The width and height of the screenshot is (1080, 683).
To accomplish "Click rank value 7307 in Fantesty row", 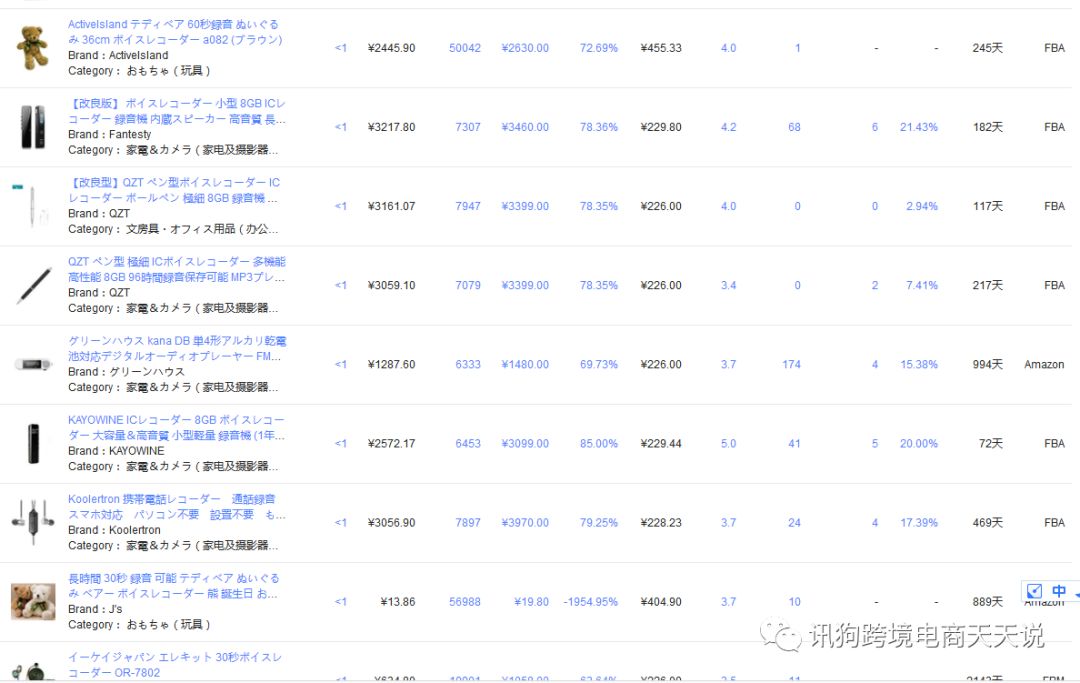I will tap(468, 127).
